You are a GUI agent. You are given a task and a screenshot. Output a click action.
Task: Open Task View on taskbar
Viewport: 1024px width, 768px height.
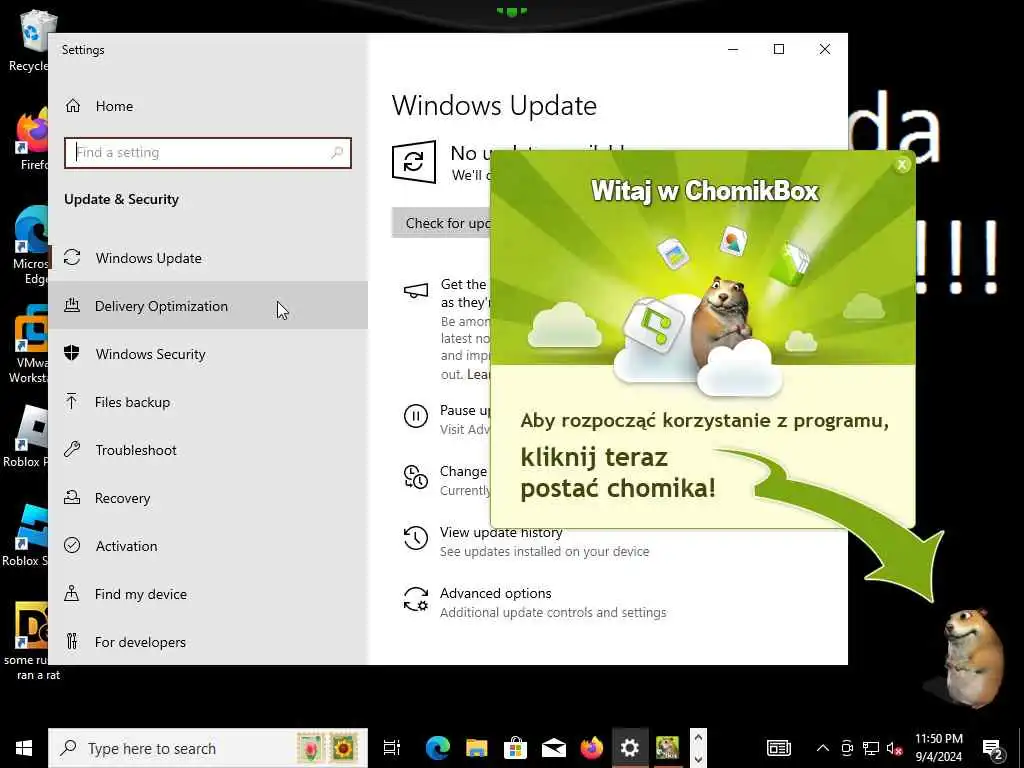pyautogui.click(x=392, y=748)
